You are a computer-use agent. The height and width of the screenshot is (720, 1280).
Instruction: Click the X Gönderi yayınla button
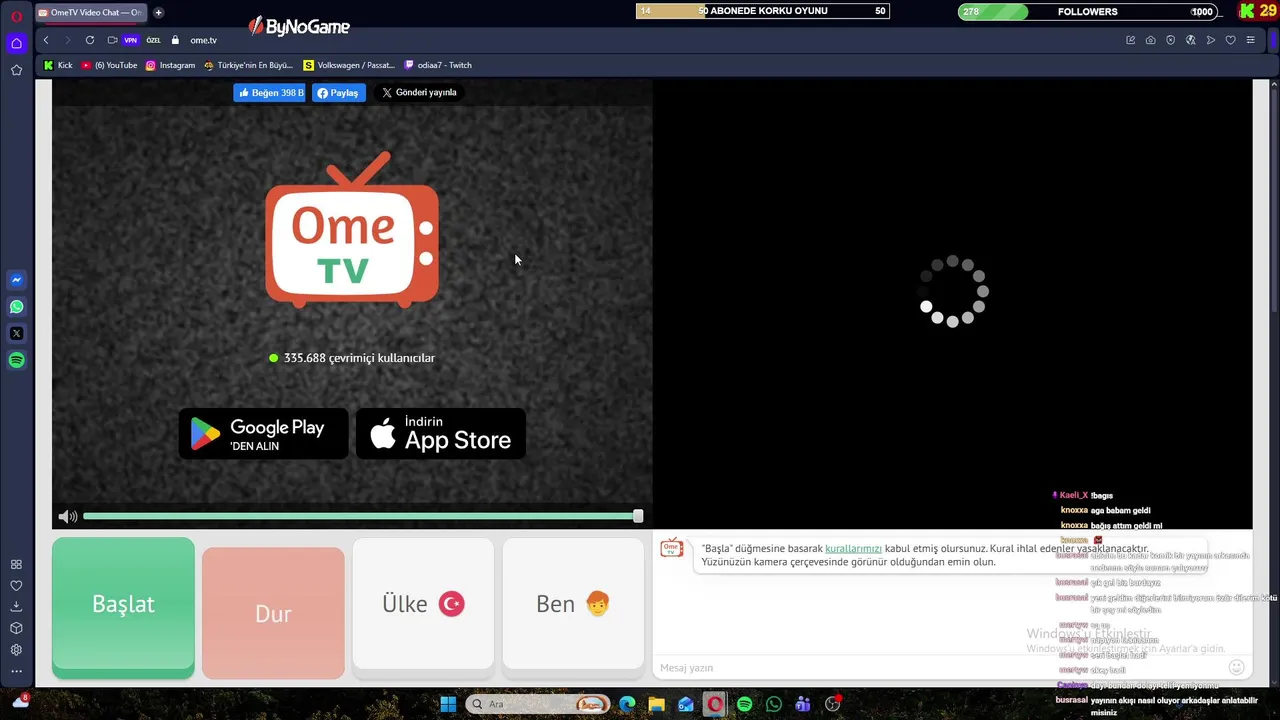(x=419, y=92)
